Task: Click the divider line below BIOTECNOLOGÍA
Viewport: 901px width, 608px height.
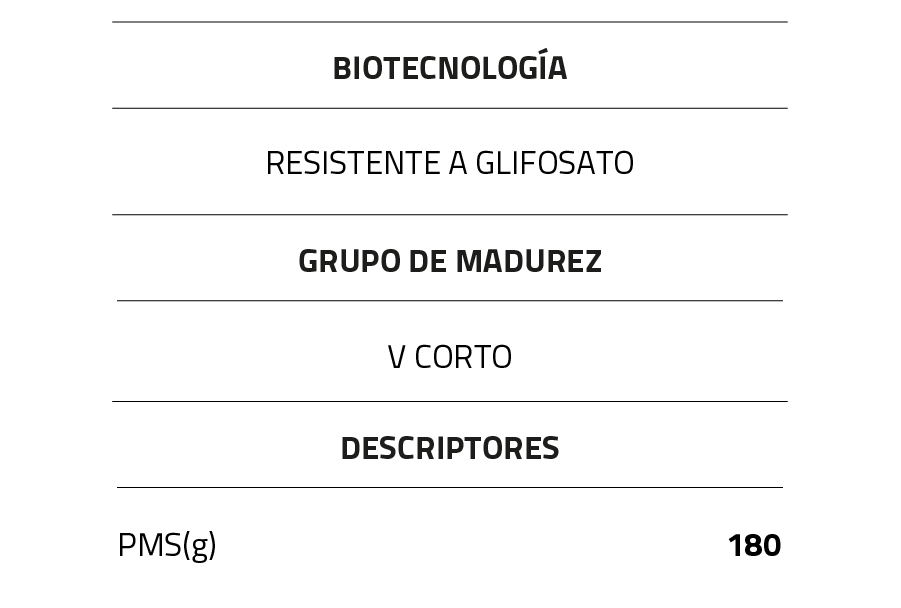Action: coord(449,108)
